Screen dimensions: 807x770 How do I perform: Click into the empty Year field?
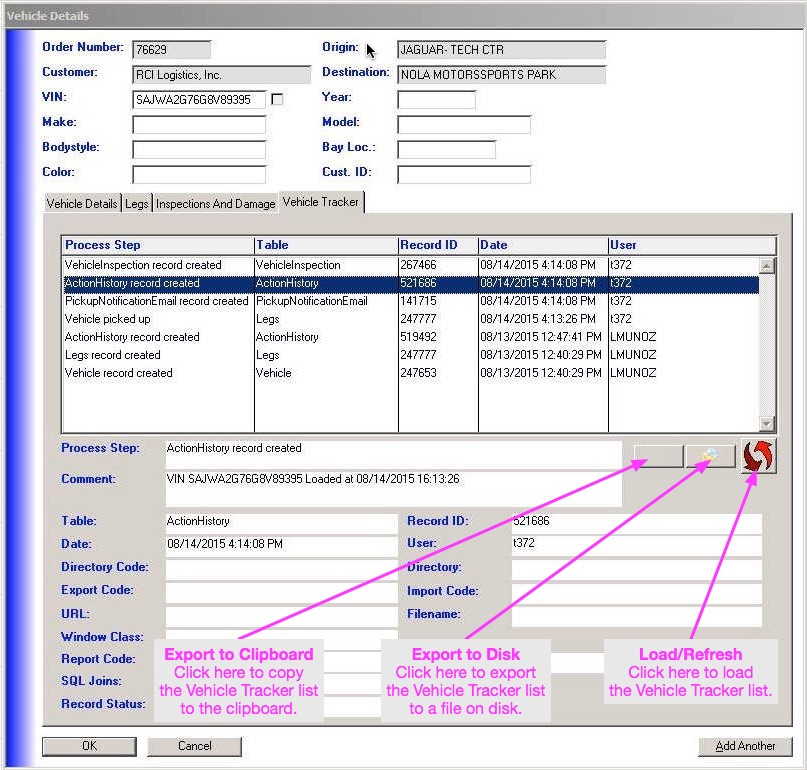pos(436,99)
